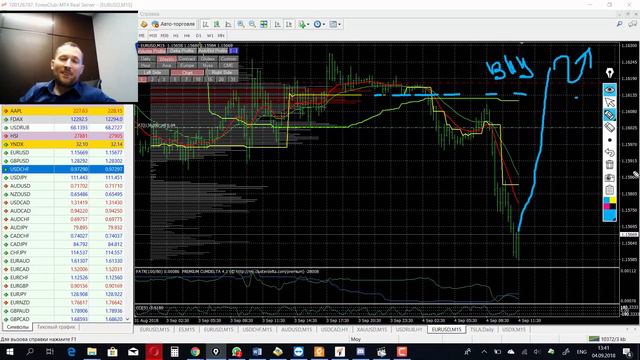Click the undo arrow in drawing toolbar

tap(609, 152)
